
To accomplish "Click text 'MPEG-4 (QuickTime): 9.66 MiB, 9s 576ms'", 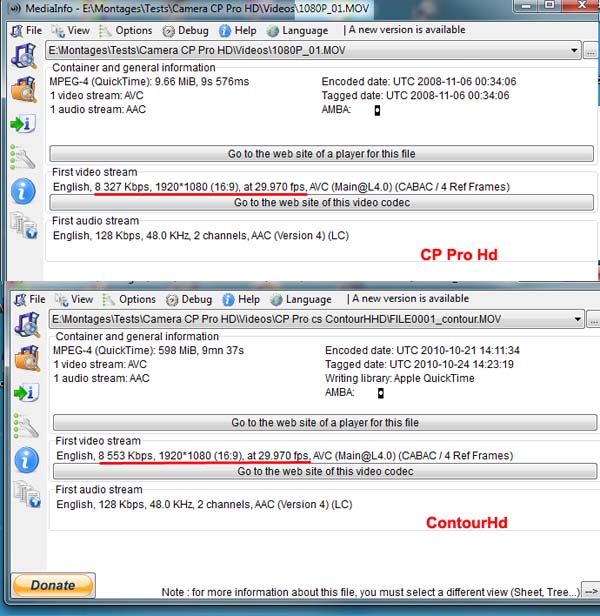I will (x=149, y=82).
